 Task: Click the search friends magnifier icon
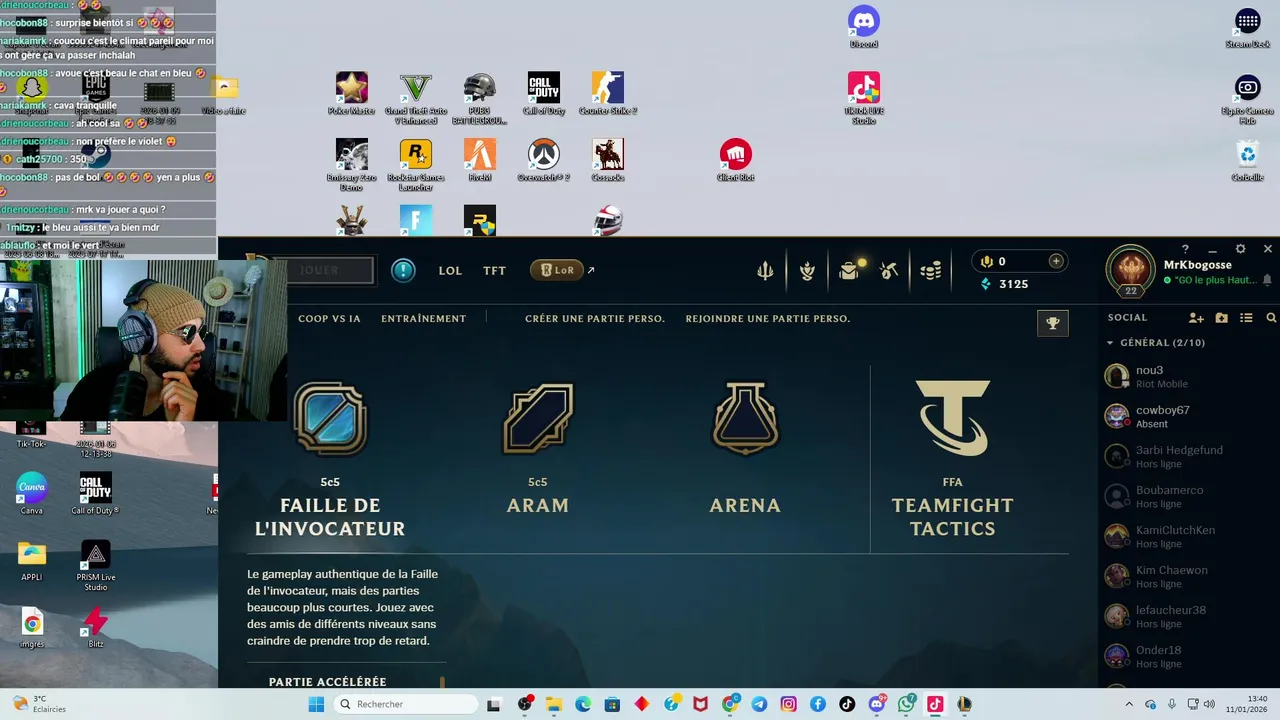pos(1271,318)
